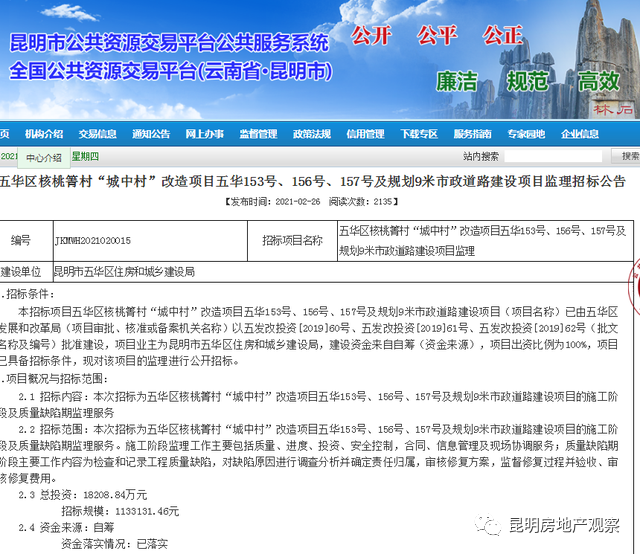Open the 企业信息 menu
This screenshot has width=640, height=554.
(x=580, y=134)
